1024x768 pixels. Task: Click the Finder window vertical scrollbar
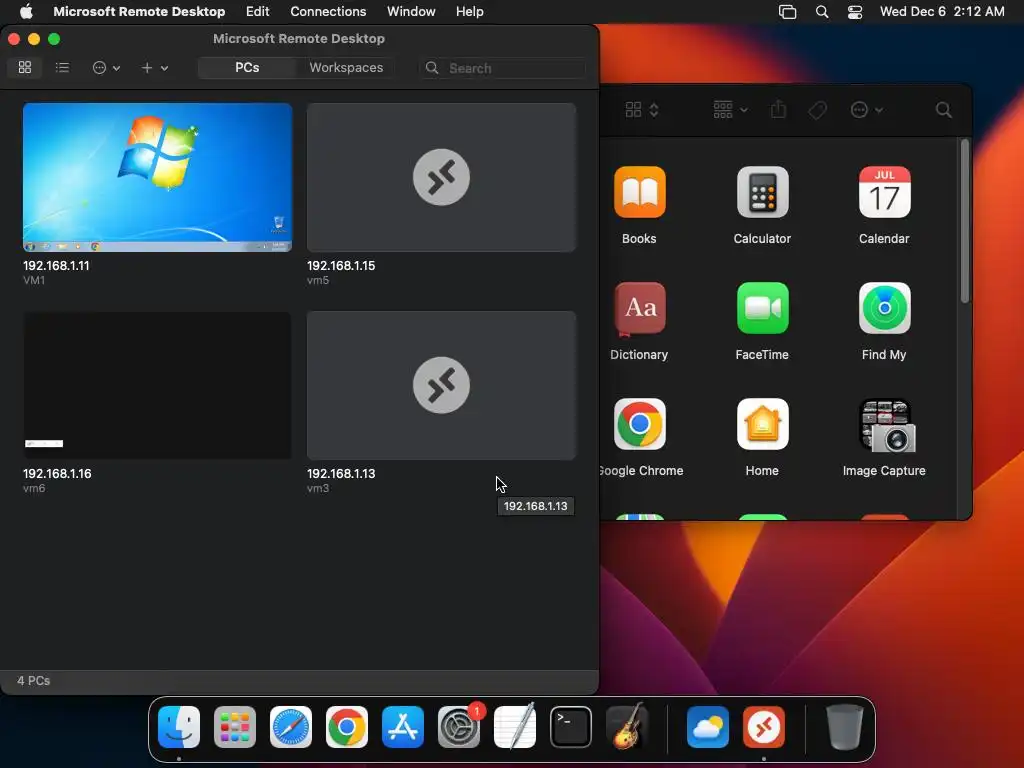[965, 221]
